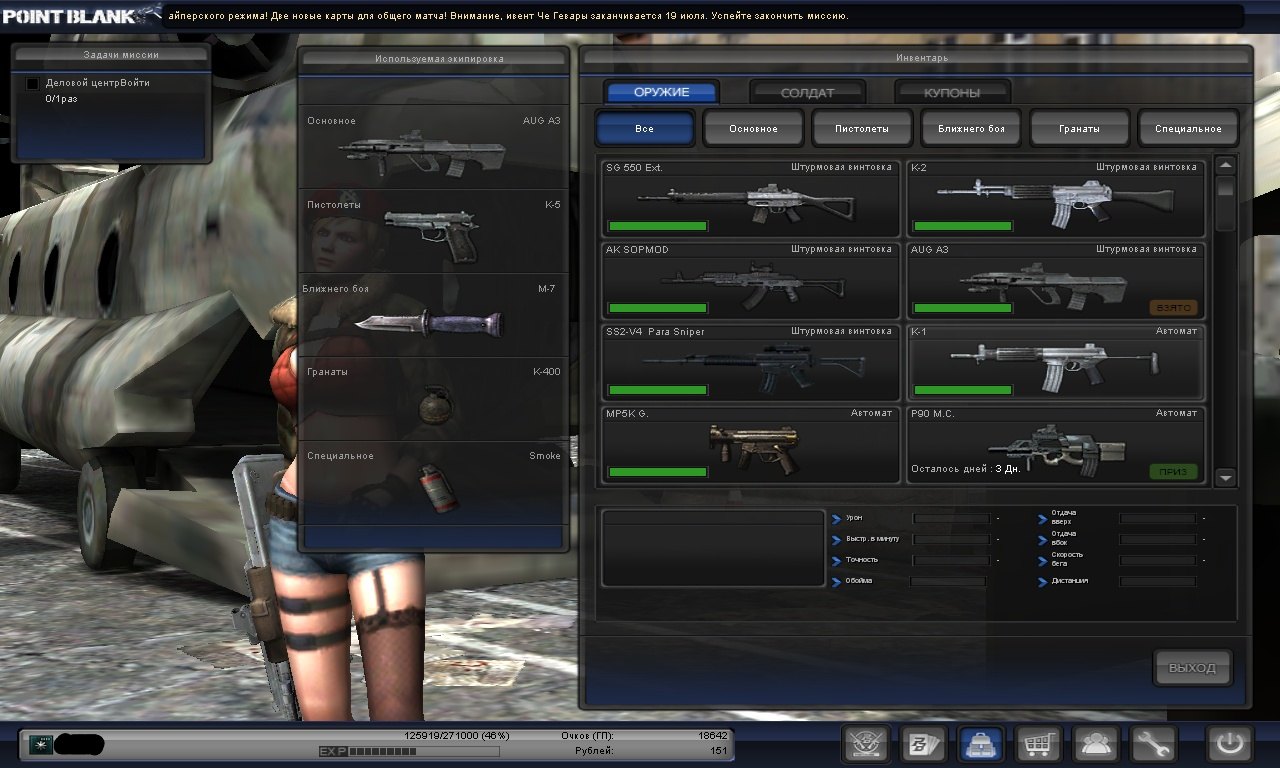Click the inventory backpack icon
Image resolution: width=1280 pixels, height=768 pixels.
pyautogui.click(x=981, y=744)
